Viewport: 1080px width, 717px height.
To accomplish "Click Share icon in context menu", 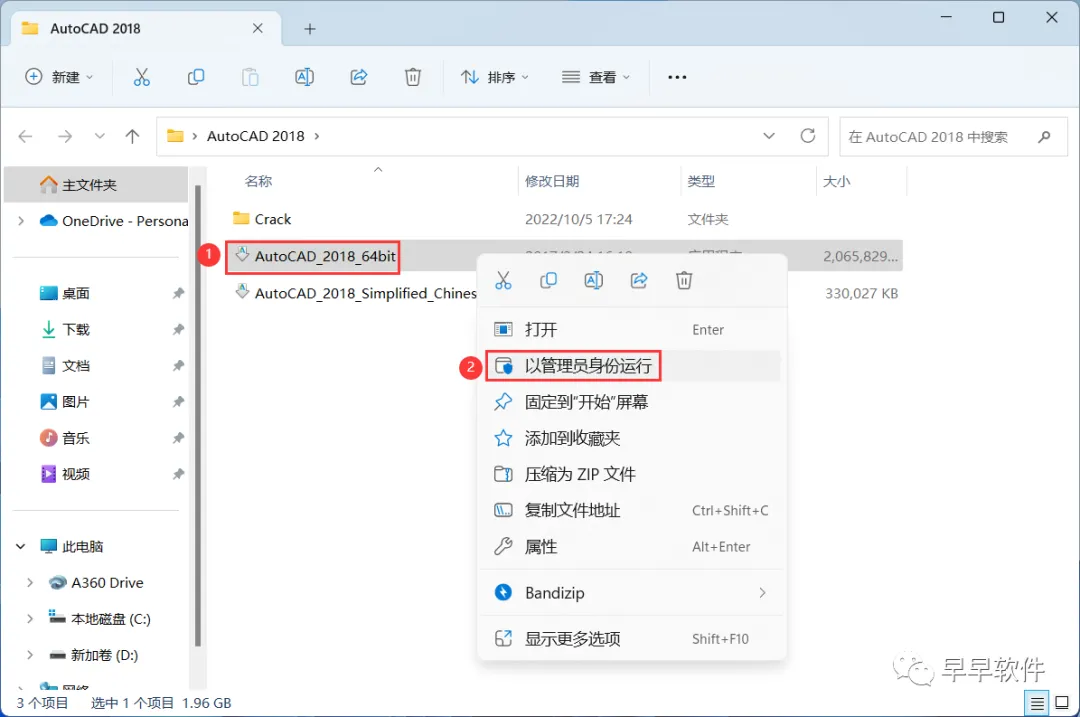I will (x=639, y=280).
